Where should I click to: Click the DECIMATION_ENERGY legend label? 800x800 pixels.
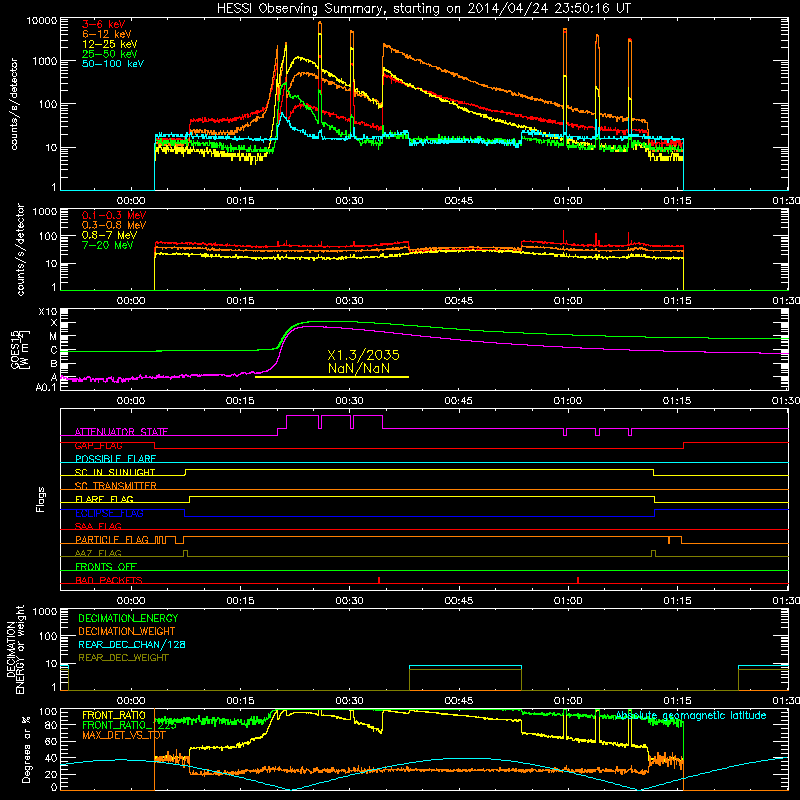point(128,618)
